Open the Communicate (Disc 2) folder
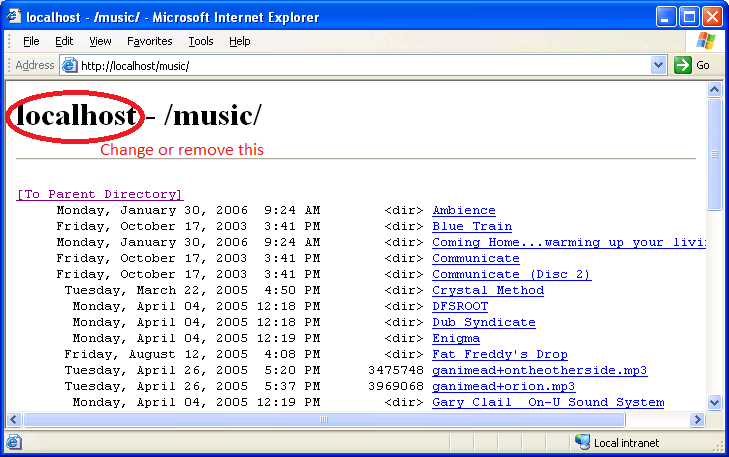 pyautogui.click(x=511, y=274)
